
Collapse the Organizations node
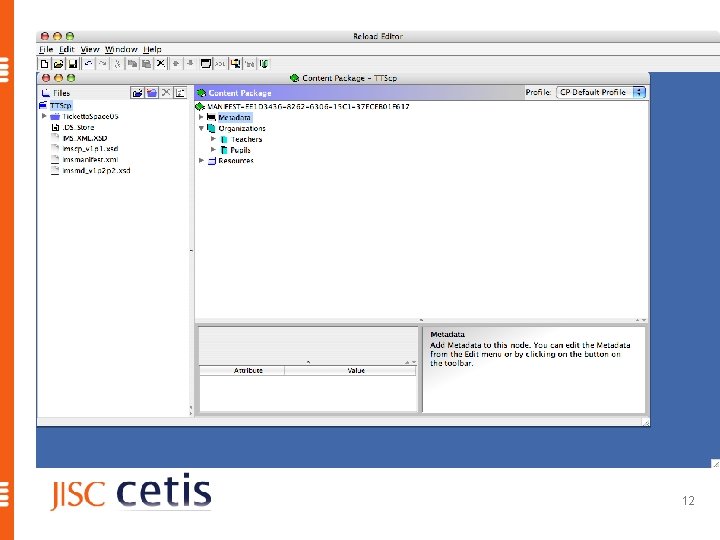pyautogui.click(x=201, y=129)
